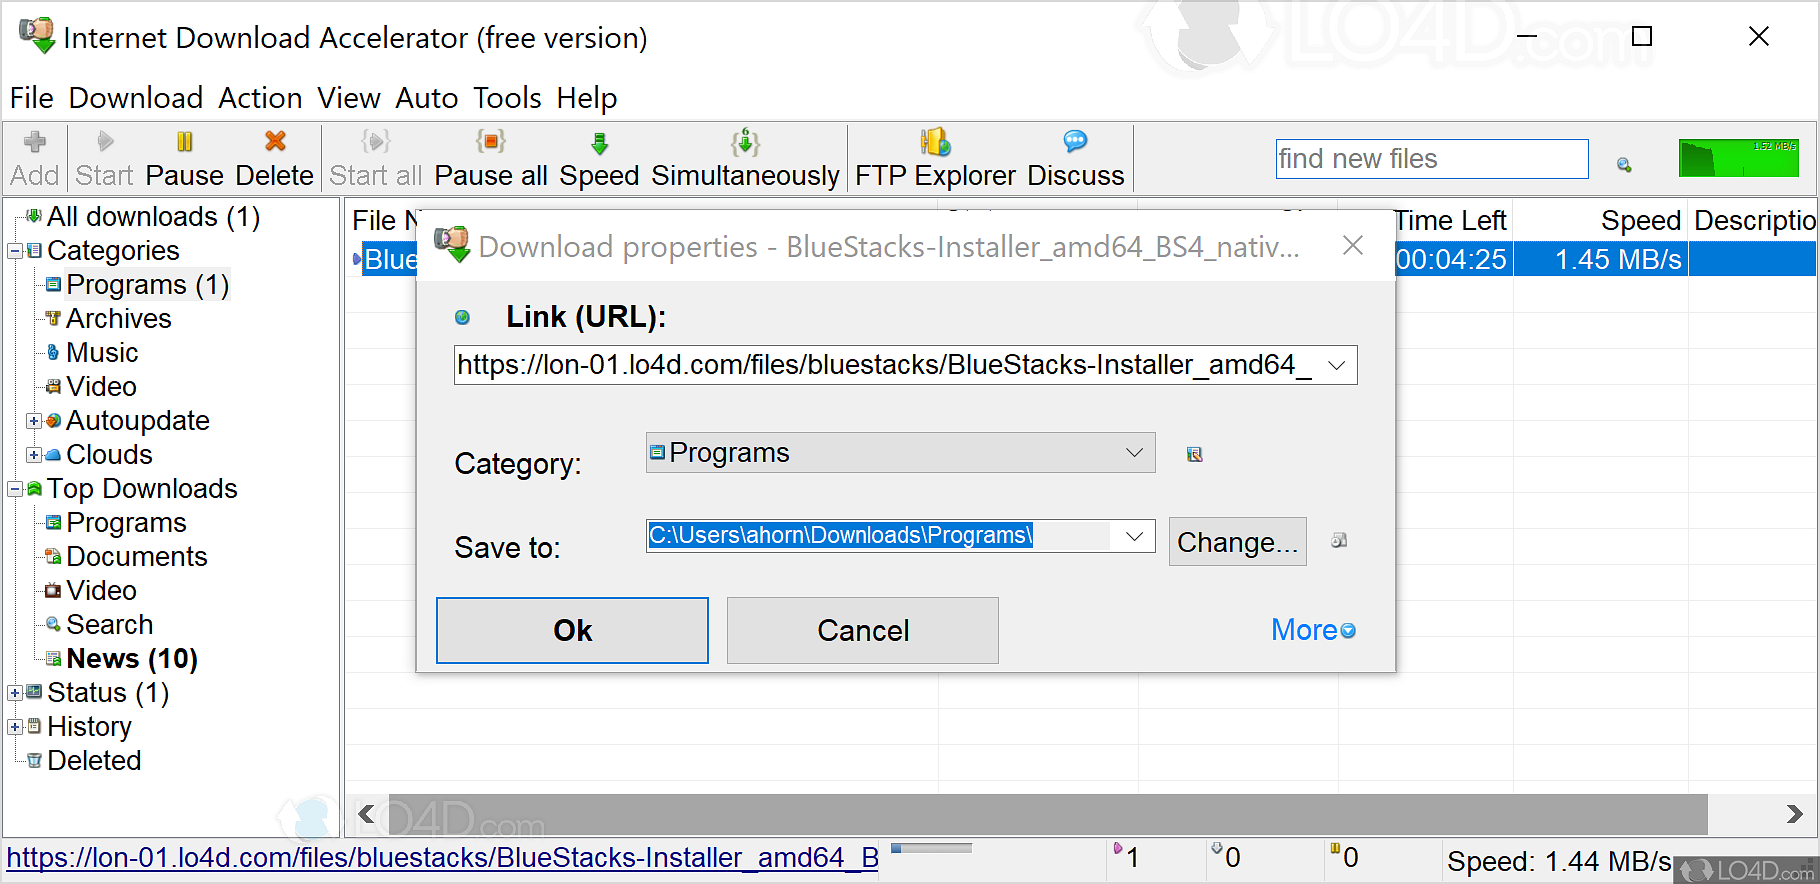Viewport: 1820px width, 884px height.
Task: Click the find new files search field
Action: coord(1431,159)
